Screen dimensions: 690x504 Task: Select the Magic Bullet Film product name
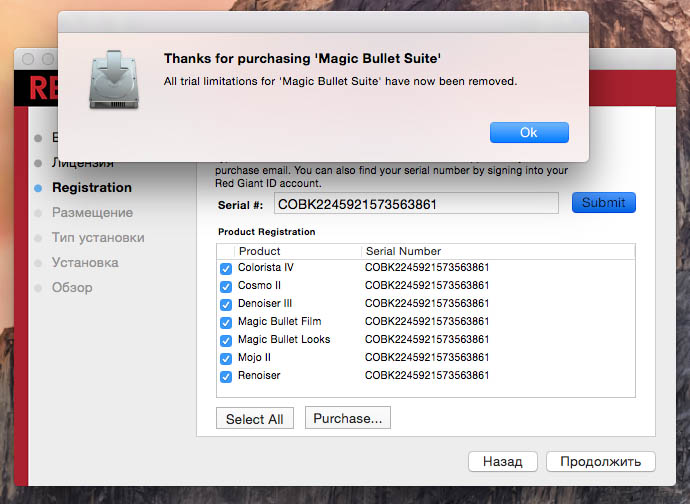pos(279,321)
